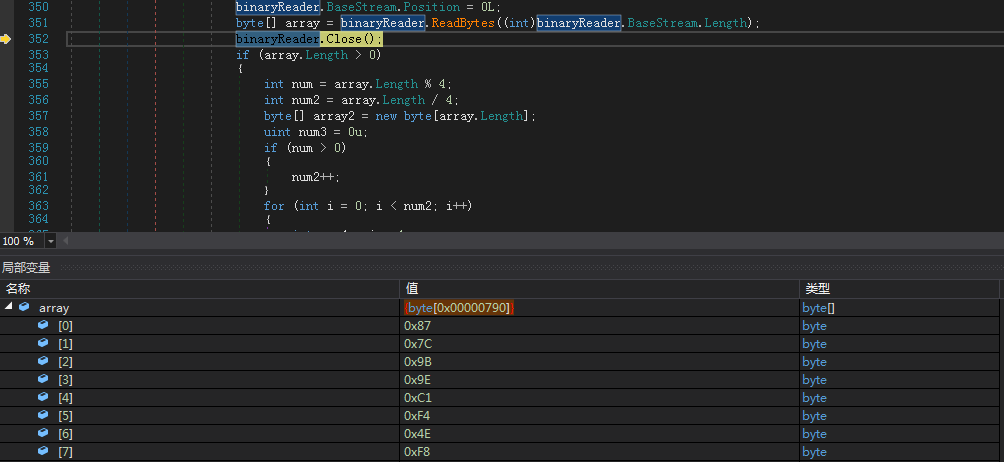Click the editor horizontal scrollbar track
This screenshot has height=462, width=1004.
537,241
